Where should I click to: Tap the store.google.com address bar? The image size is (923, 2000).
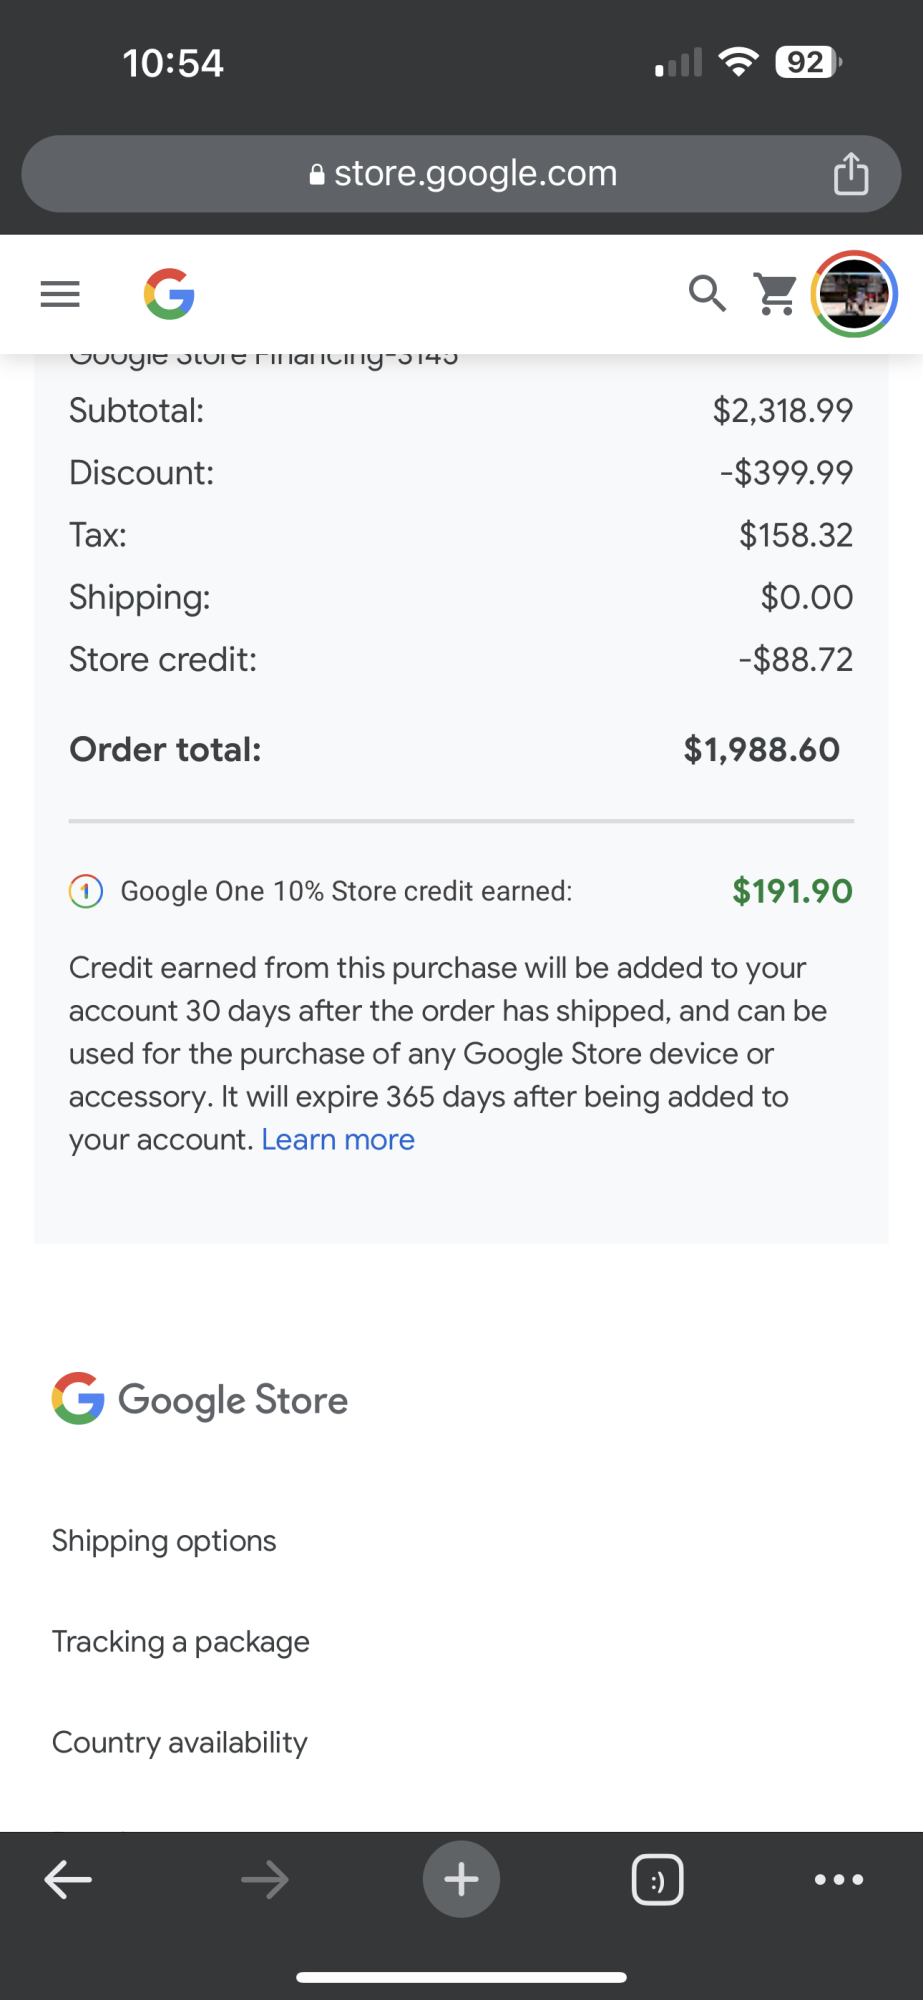point(463,174)
